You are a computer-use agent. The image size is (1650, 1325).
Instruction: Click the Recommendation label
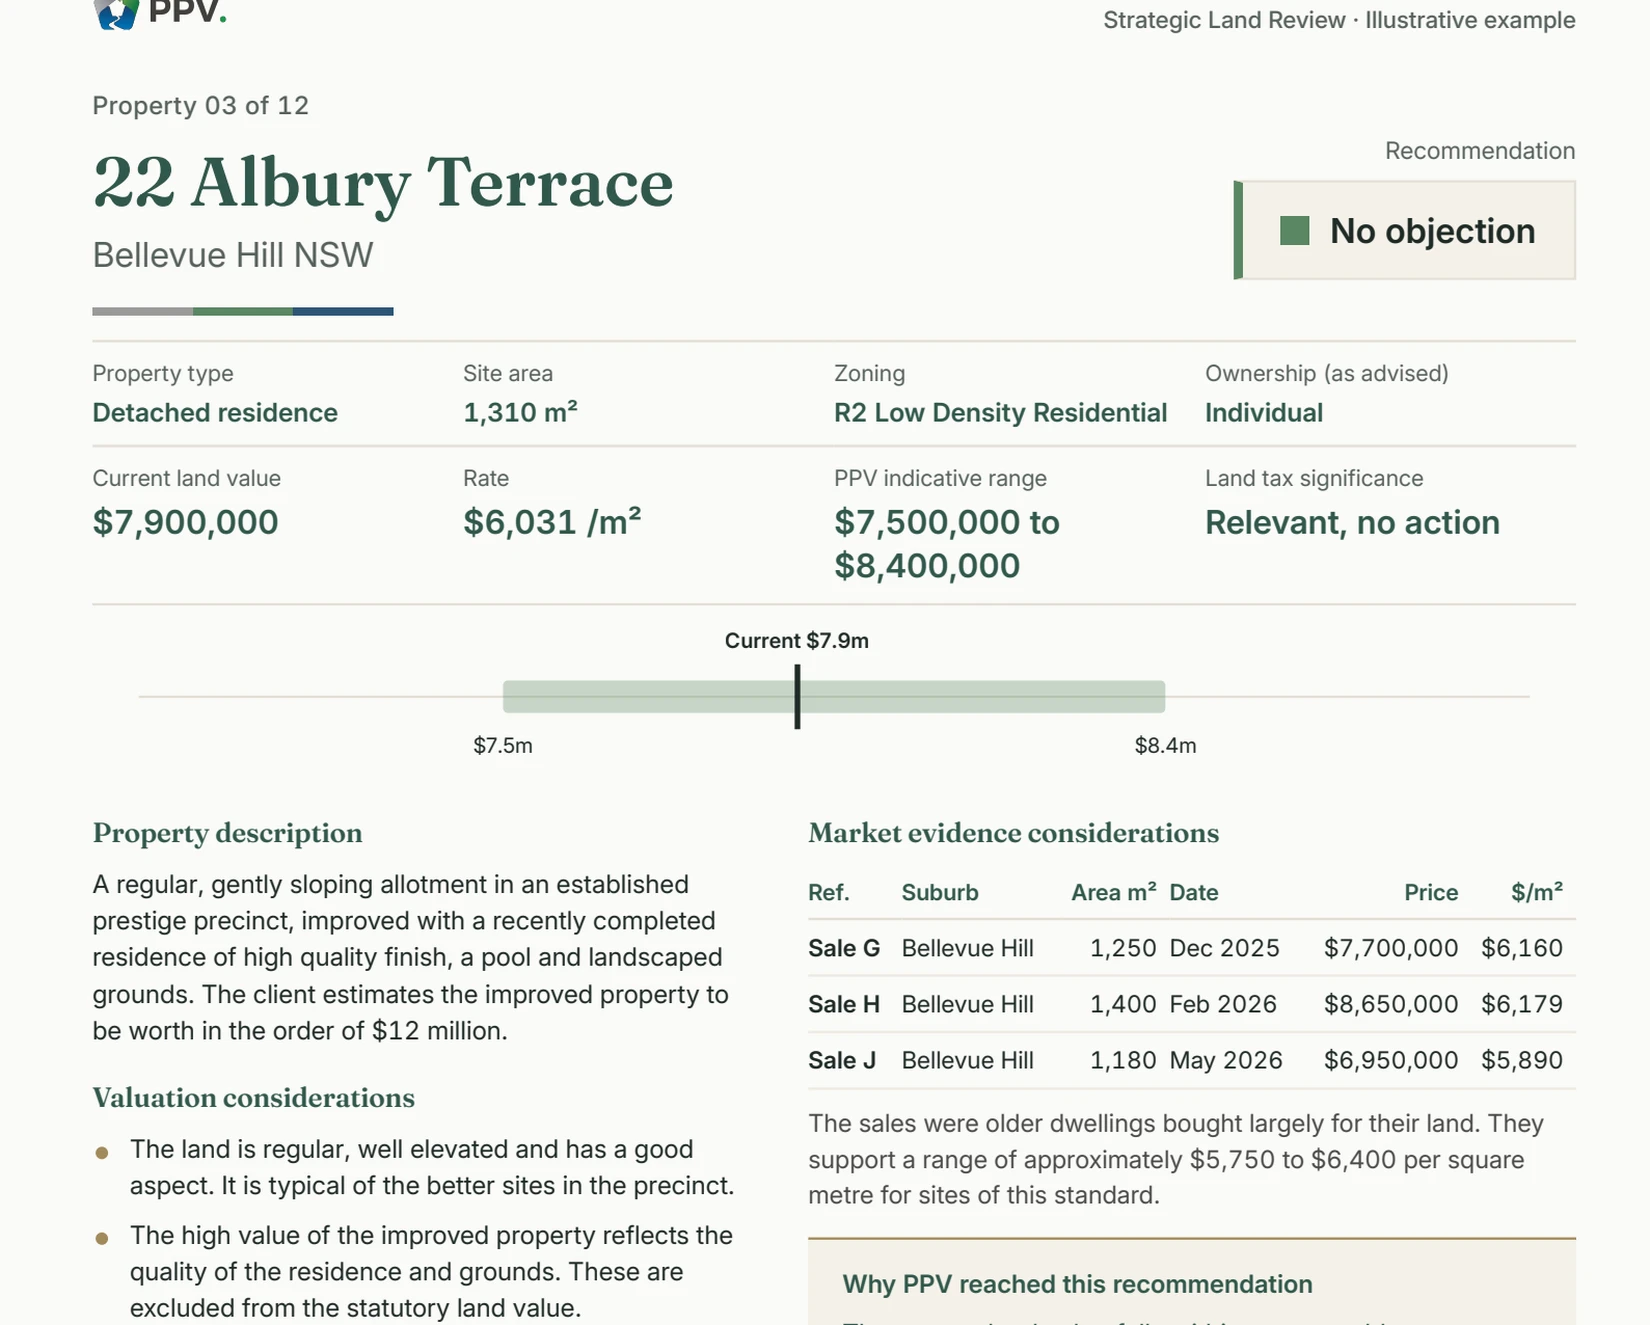1480,151
